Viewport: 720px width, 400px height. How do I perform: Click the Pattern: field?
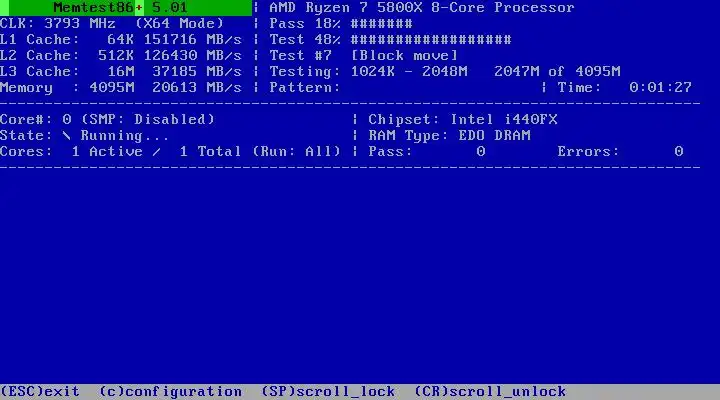[304, 87]
